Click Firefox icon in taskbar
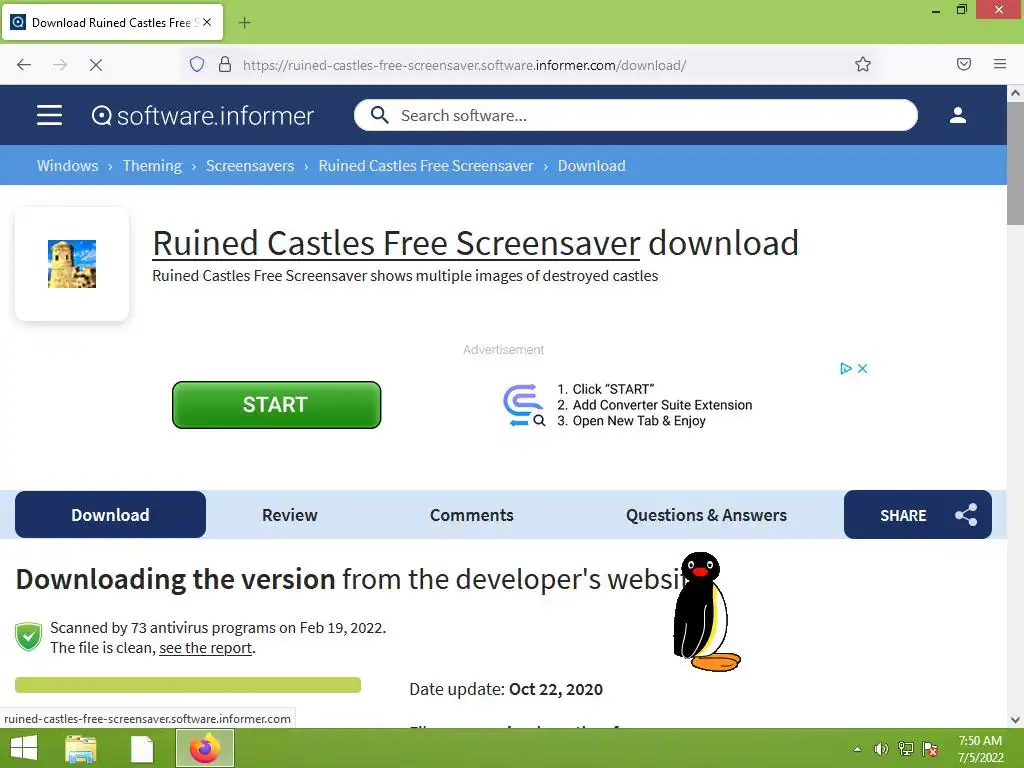This screenshot has height=768, width=1024. click(204, 748)
